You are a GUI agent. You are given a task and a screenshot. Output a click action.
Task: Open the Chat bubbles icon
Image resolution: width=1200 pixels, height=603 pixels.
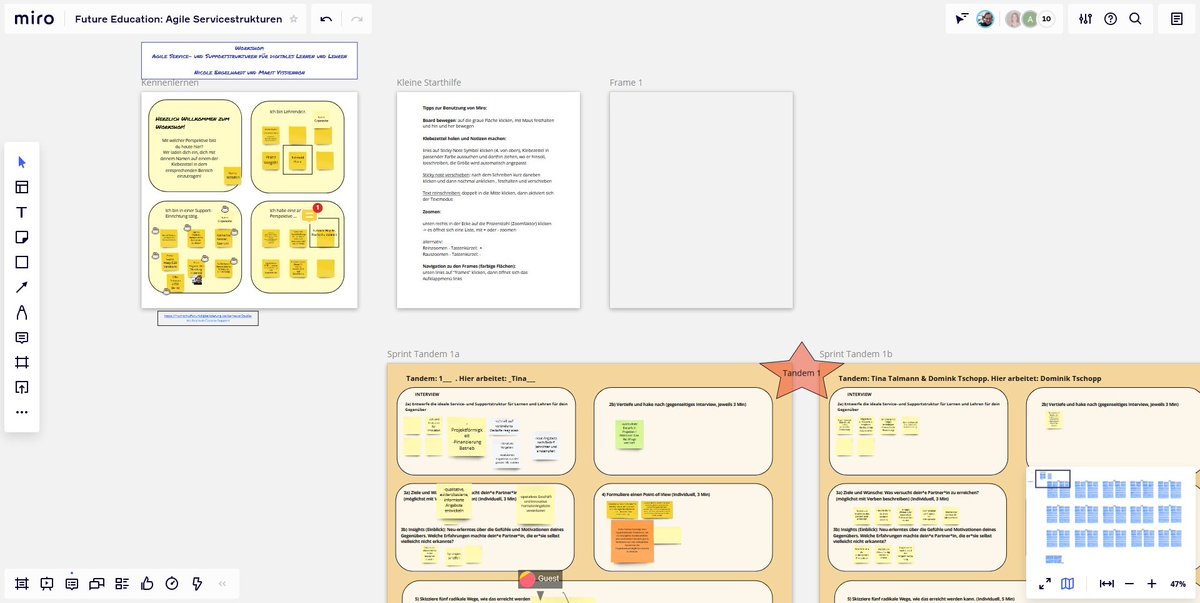click(x=97, y=583)
